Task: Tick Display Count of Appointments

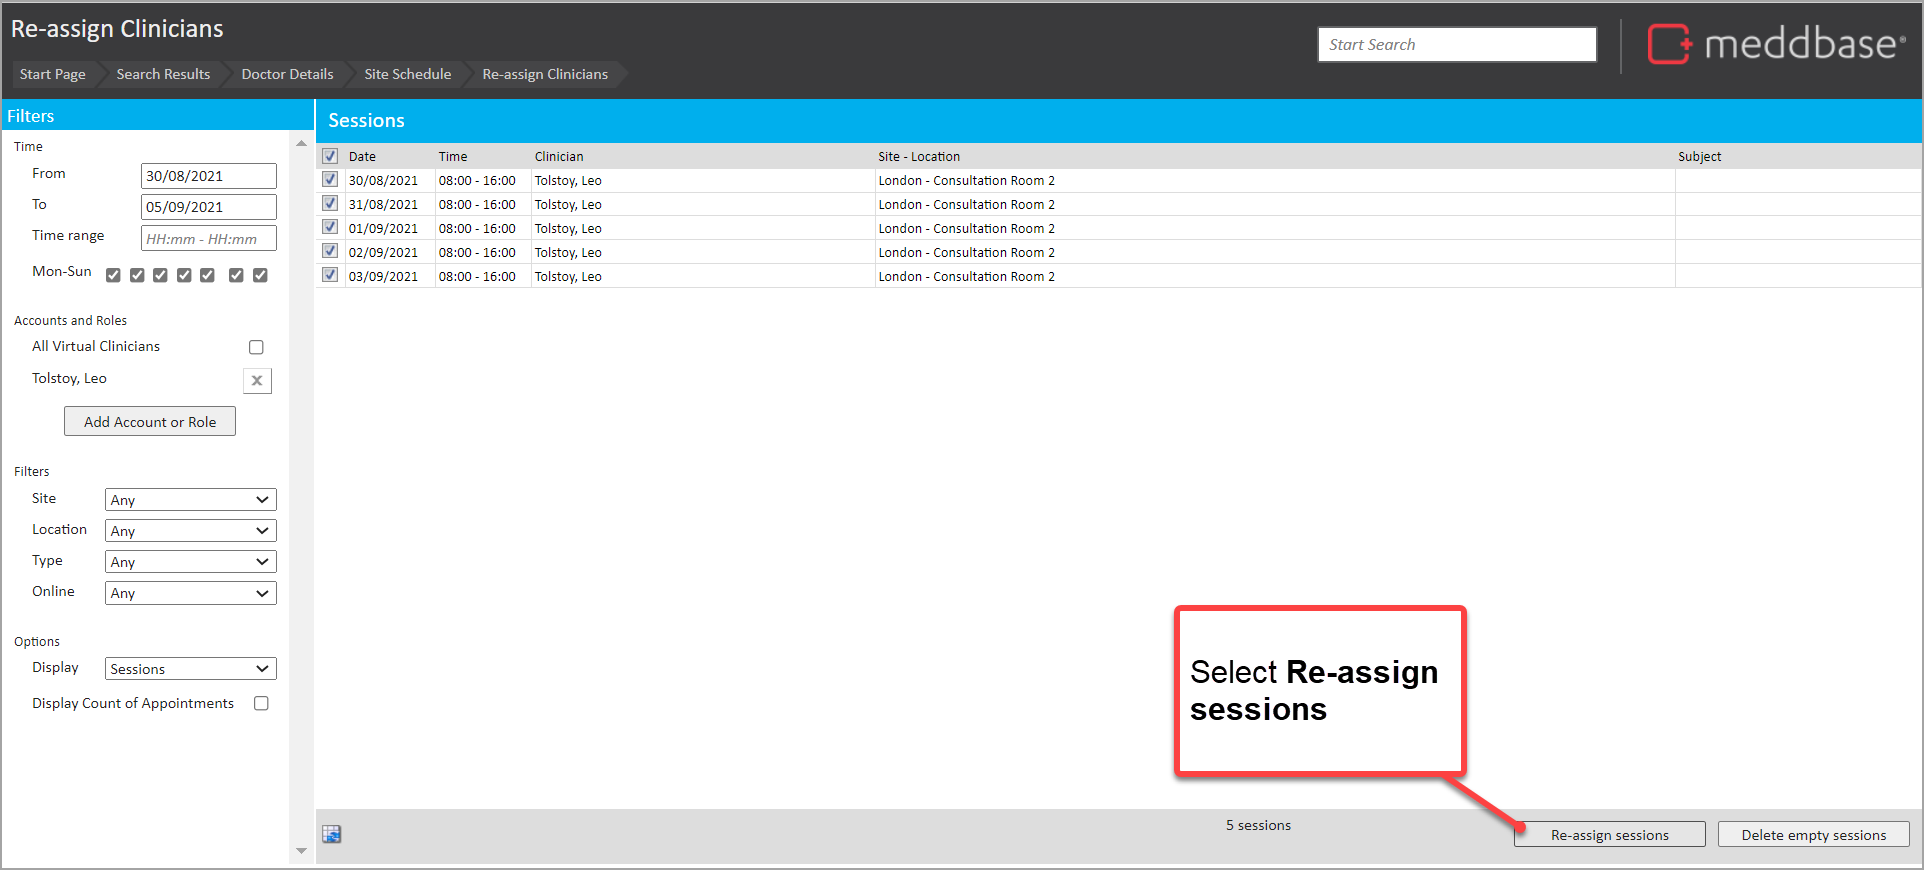Action: click(261, 704)
